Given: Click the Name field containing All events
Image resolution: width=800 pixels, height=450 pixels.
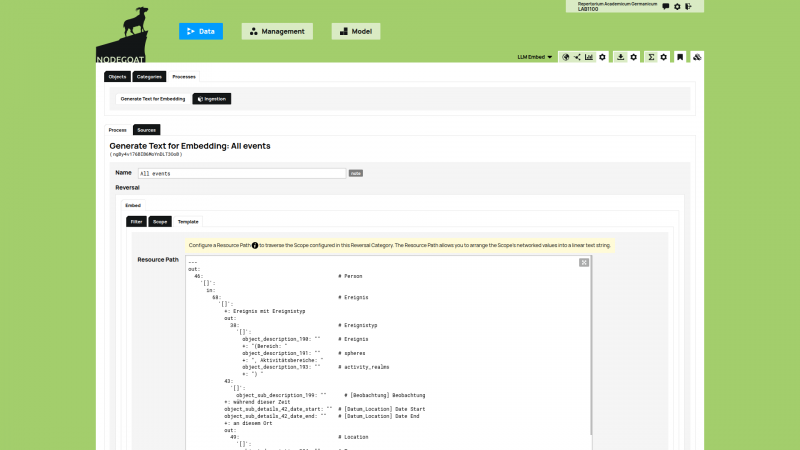Looking at the screenshot, I should coord(241,173).
